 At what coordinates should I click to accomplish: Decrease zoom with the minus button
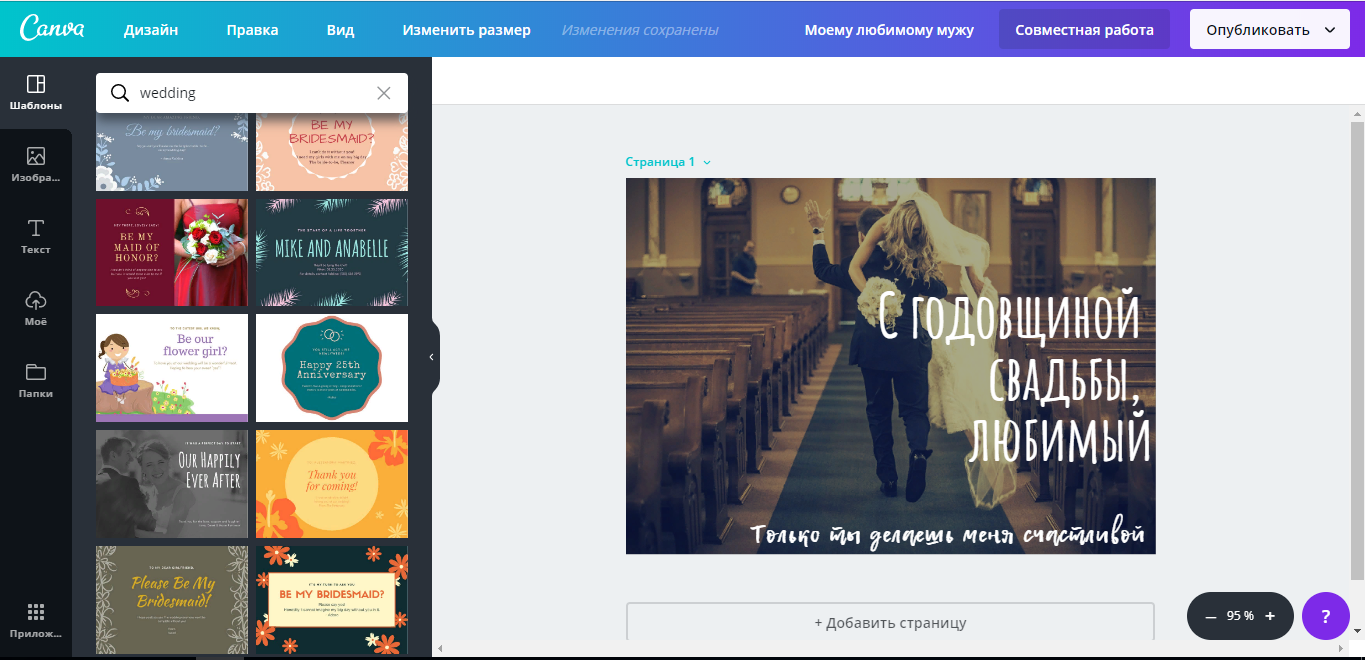1211,616
